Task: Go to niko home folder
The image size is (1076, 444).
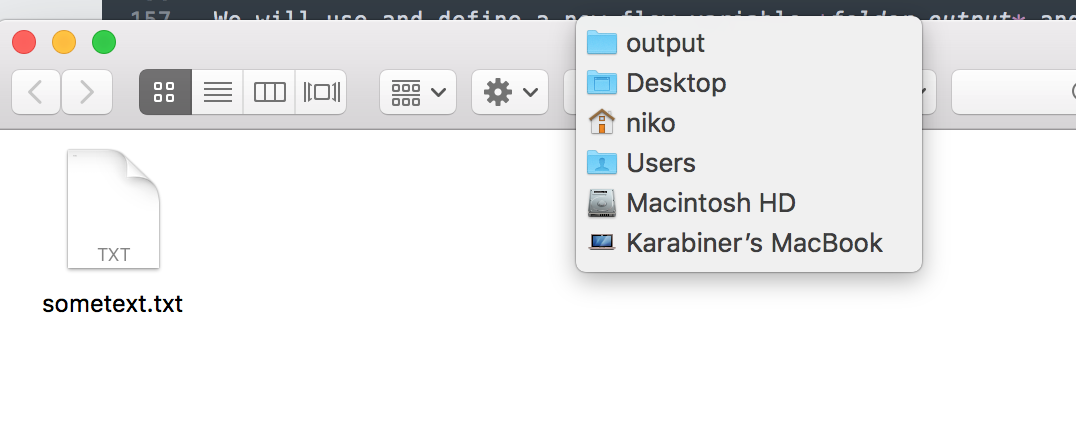Action: coord(650,123)
